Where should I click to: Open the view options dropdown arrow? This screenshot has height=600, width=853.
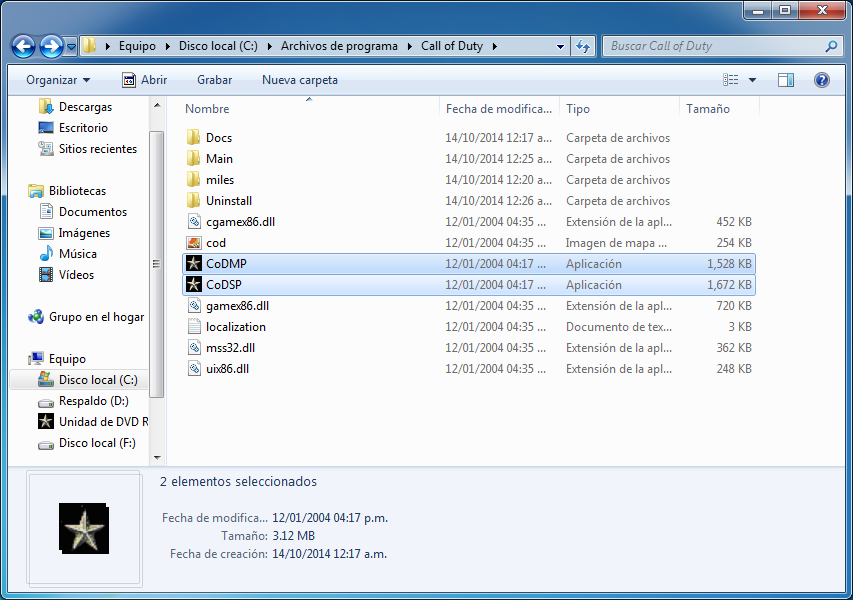pos(752,80)
